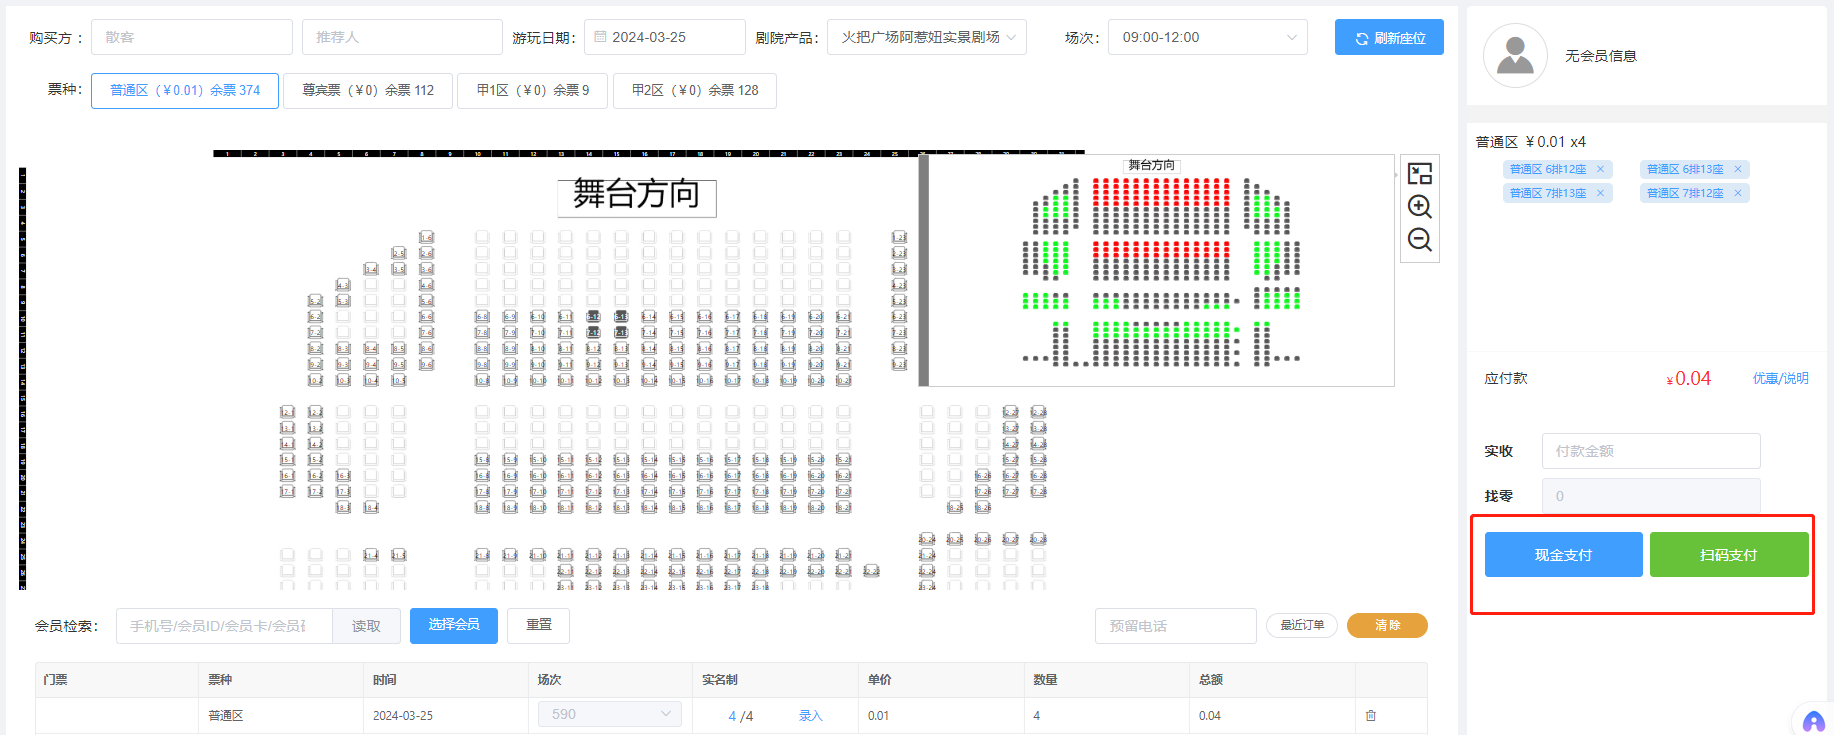Screen dimensions: 1834x735
Task: Click the 付款金额 input field
Action: (x=1650, y=451)
